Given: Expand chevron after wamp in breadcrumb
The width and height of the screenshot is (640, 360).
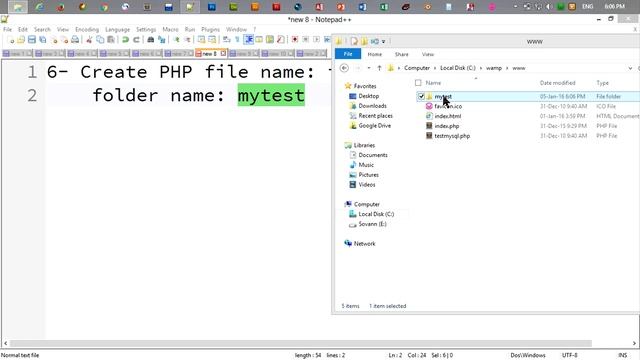Looking at the screenshot, I should pos(507,68).
